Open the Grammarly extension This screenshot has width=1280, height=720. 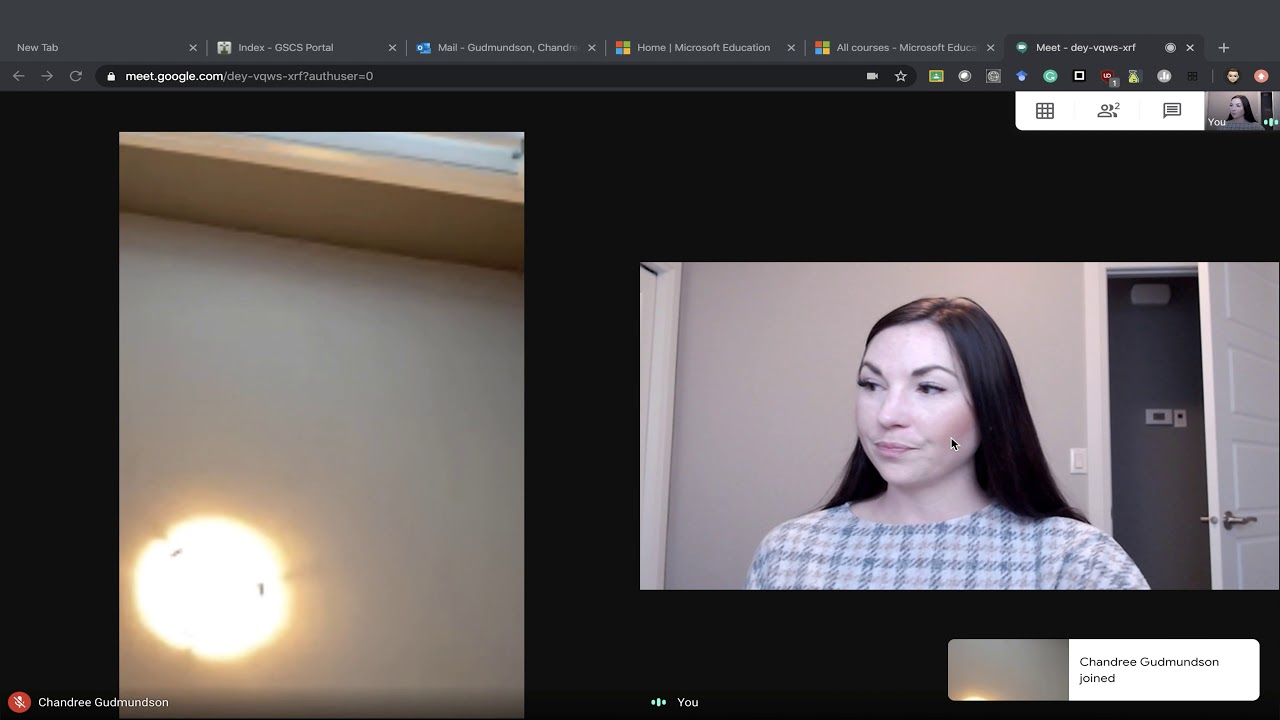[x=1050, y=76]
